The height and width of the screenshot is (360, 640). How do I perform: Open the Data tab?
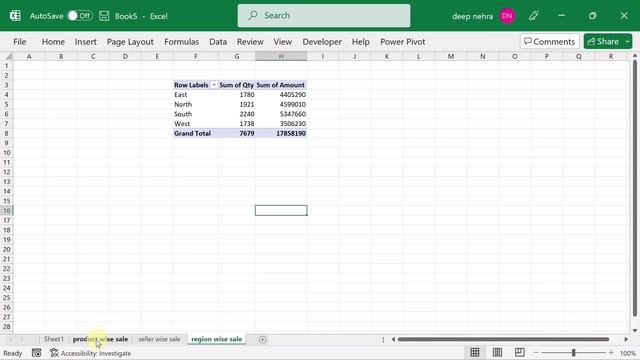pyautogui.click(x=218, y=42)
